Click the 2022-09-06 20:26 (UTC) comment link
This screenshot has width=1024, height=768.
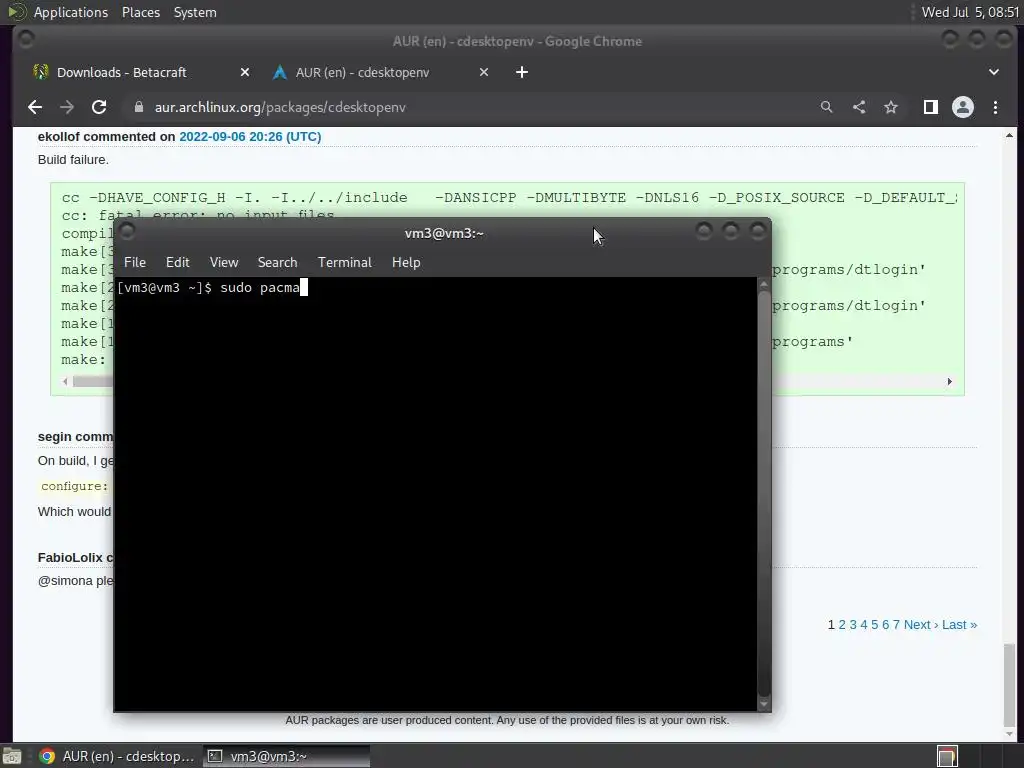[x=250, y=136]
